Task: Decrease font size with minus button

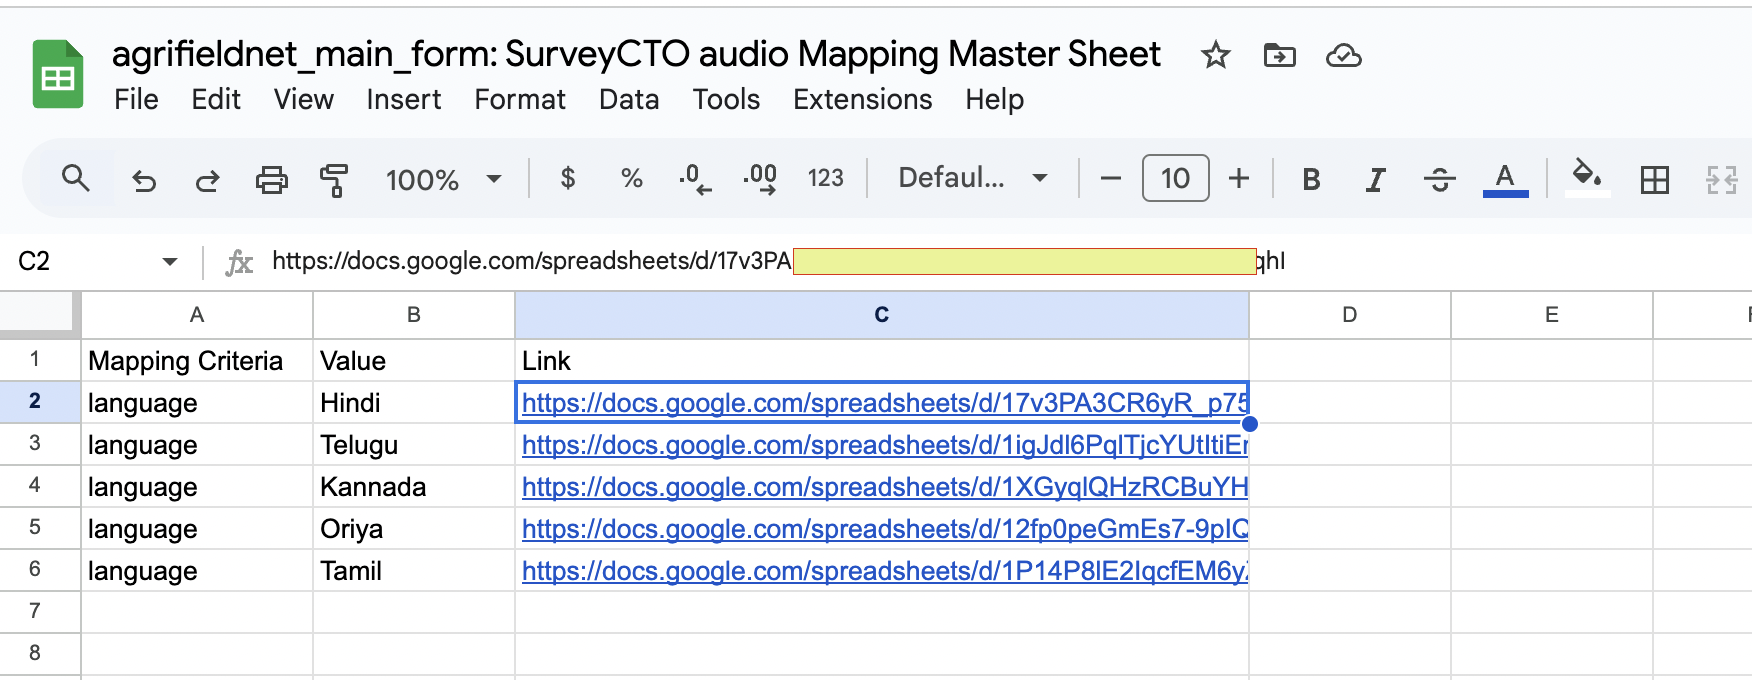Action: pos(1110,179)
